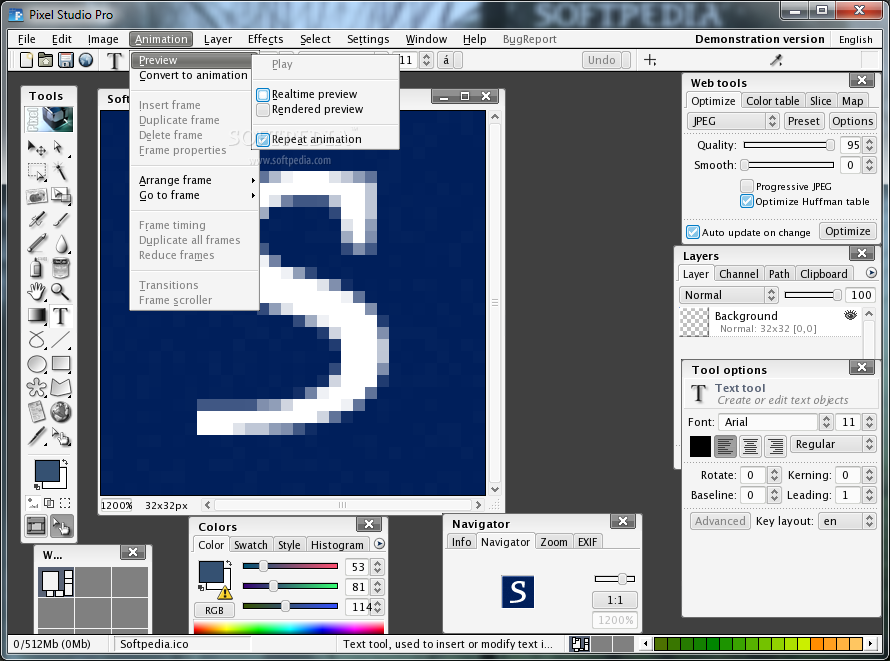Select the glue bottle tool
890x661 pixels.
[x=37, y=267]
